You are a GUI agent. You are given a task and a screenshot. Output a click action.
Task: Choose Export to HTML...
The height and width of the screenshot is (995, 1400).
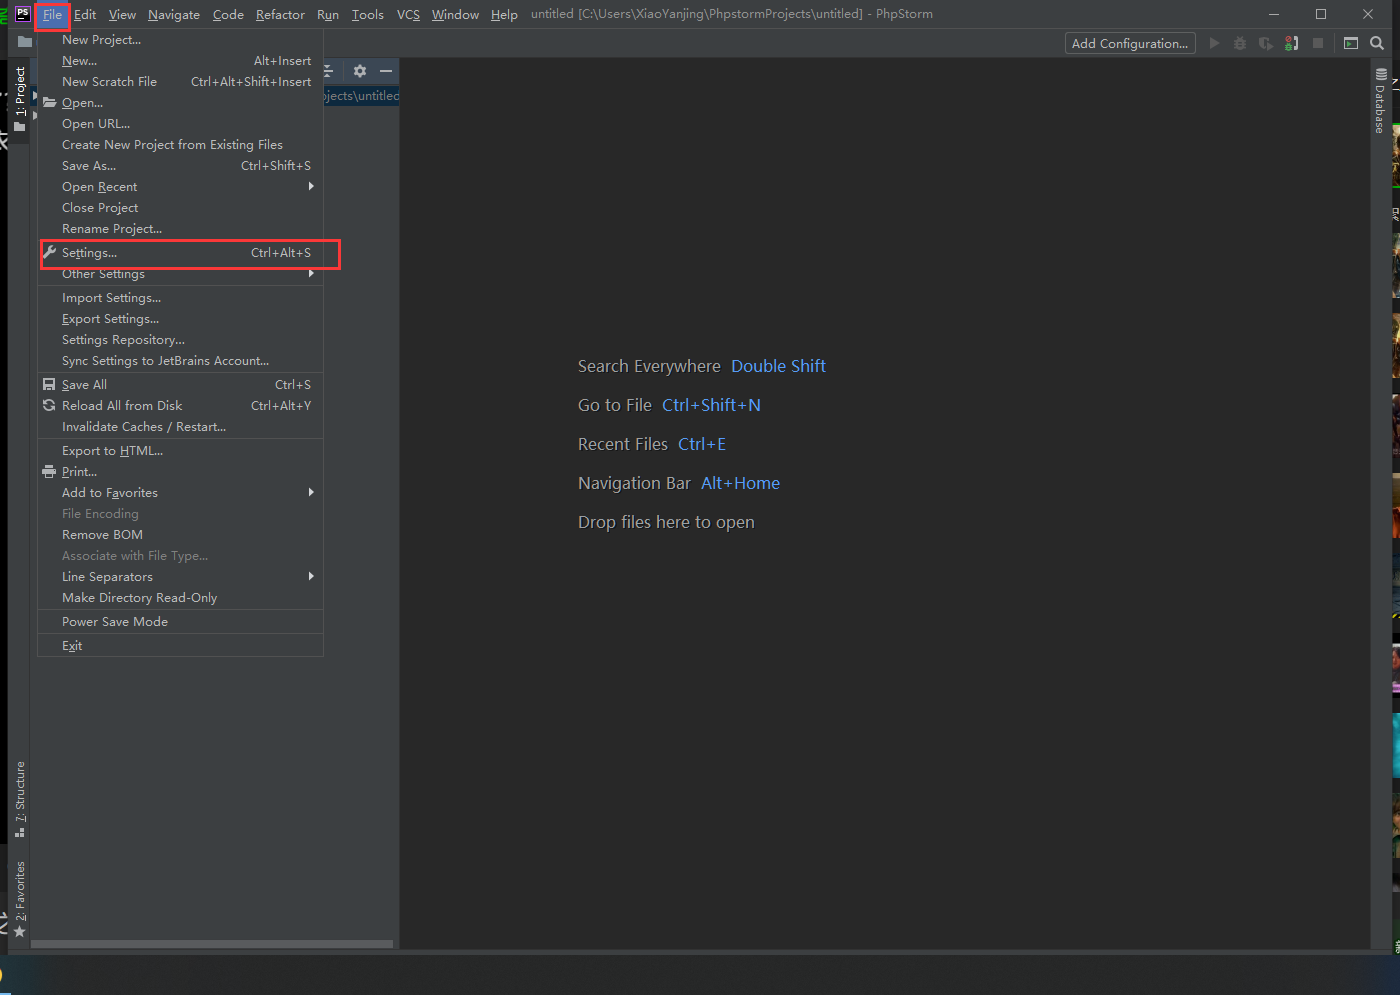click(180, 451)
